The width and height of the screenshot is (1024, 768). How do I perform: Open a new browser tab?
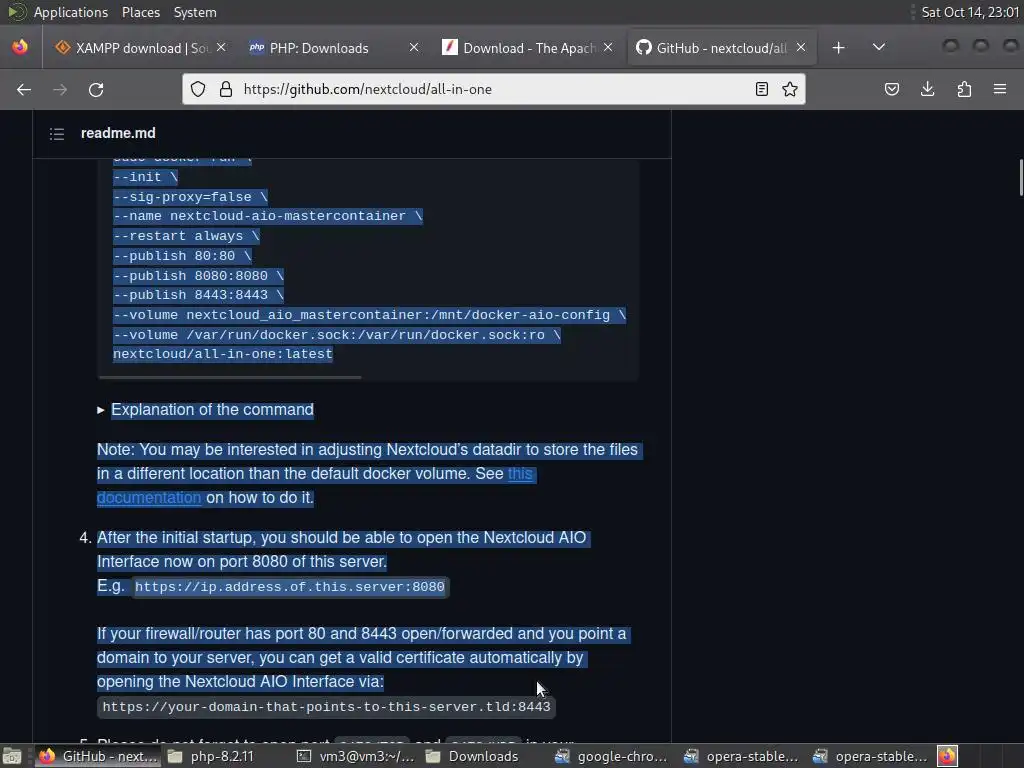click(x=839, y=48)
